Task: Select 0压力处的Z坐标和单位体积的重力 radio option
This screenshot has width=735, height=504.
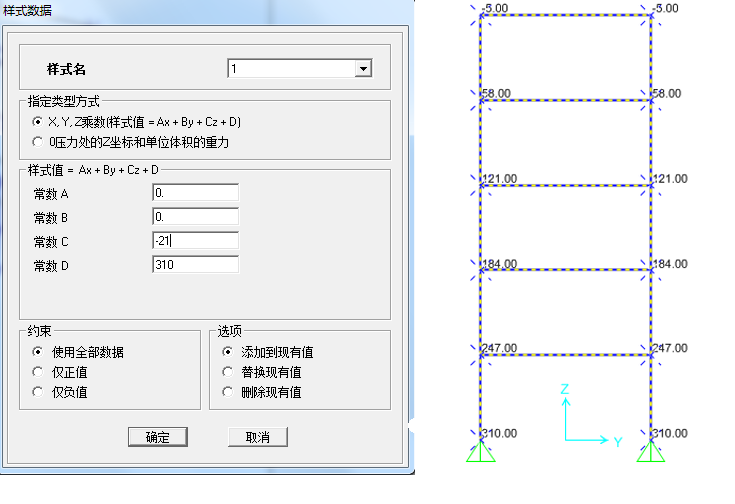Action: (38, 142)
